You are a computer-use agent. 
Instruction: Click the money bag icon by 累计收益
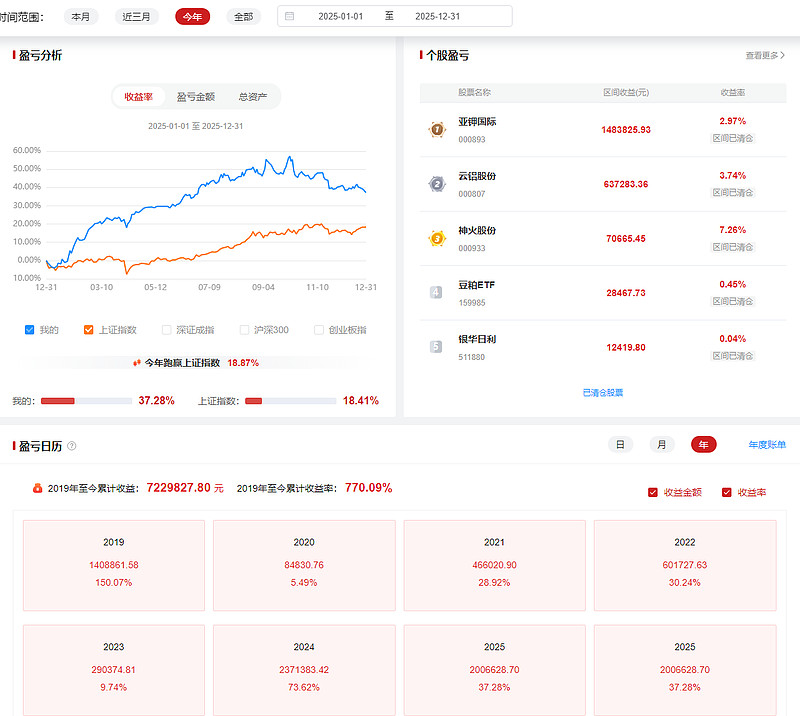(x=38, y=489)
